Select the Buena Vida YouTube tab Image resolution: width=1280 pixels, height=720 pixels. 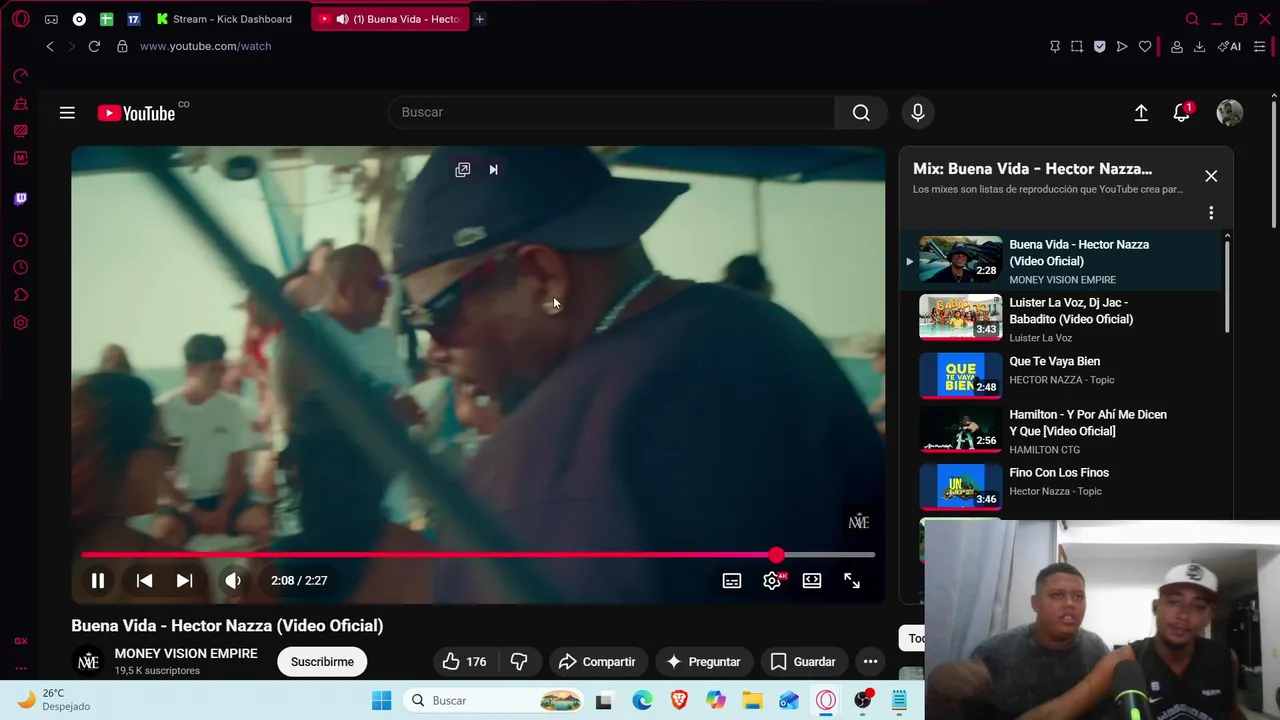point(390,19)
